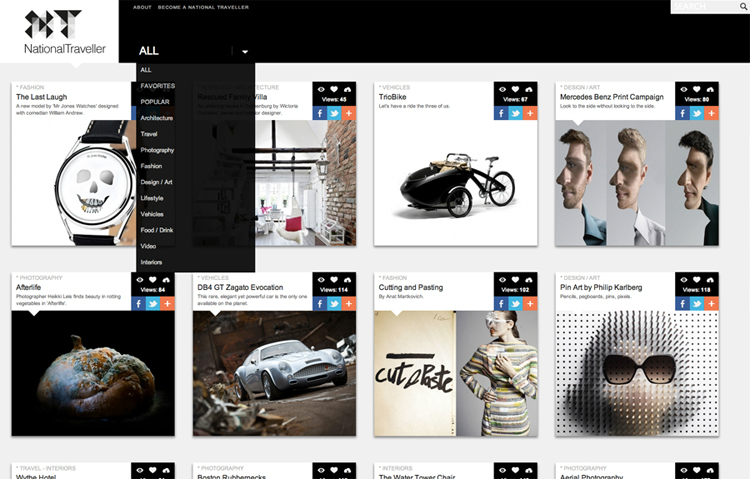This screenshot has height=479, width=750.
Task: Click the NationalTraveller logo
Action: click(x=65, y=32)
